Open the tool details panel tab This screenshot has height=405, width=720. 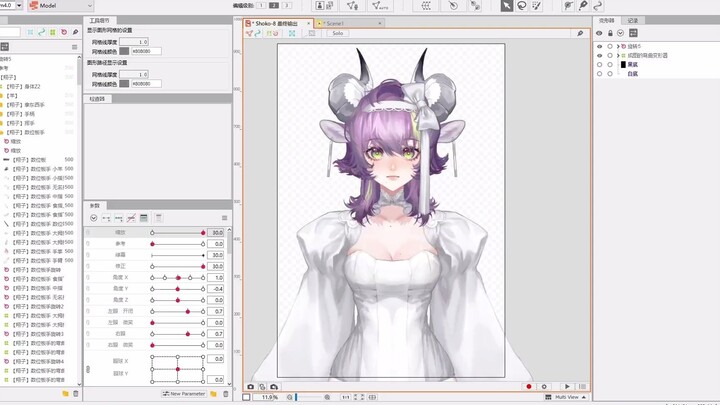click(99, 21)
